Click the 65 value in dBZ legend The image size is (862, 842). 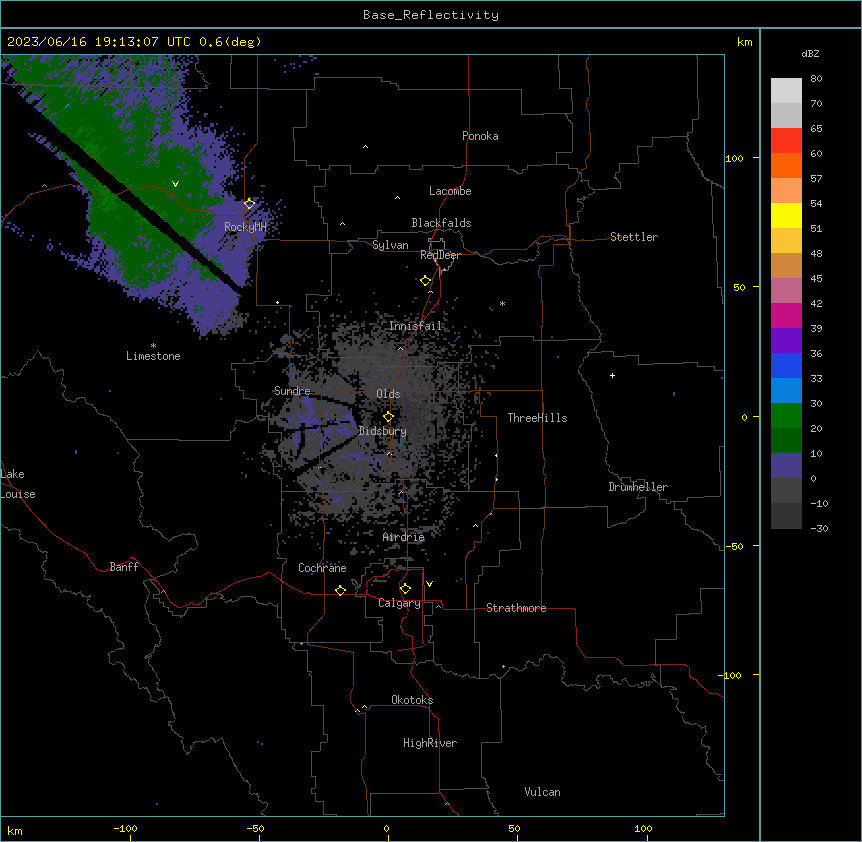coord(816,129)
